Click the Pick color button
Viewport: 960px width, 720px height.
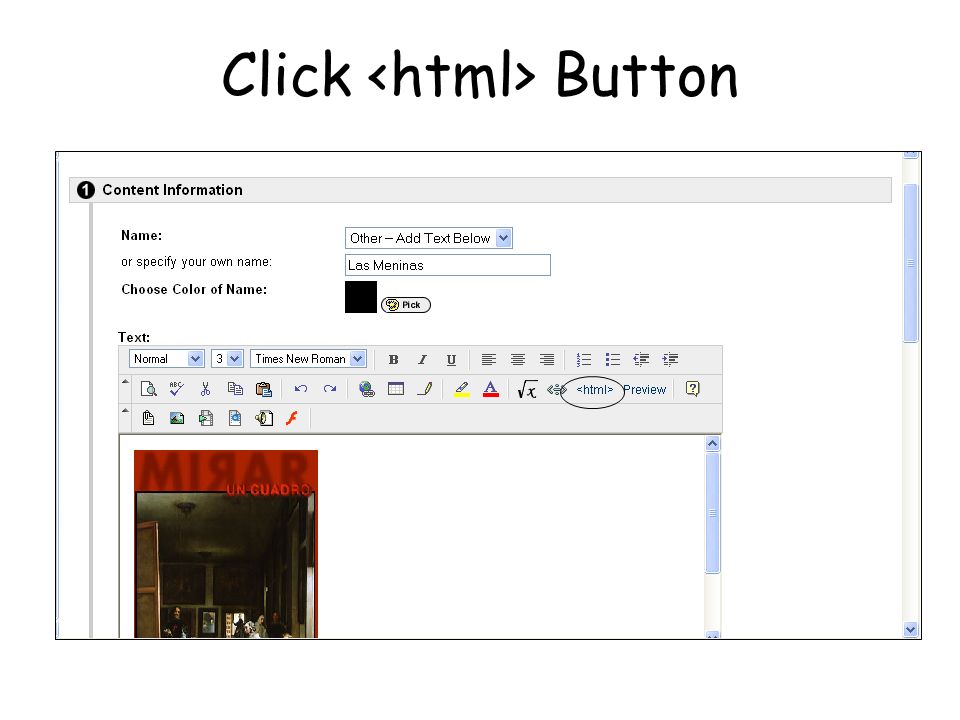[x=406, y=305]
